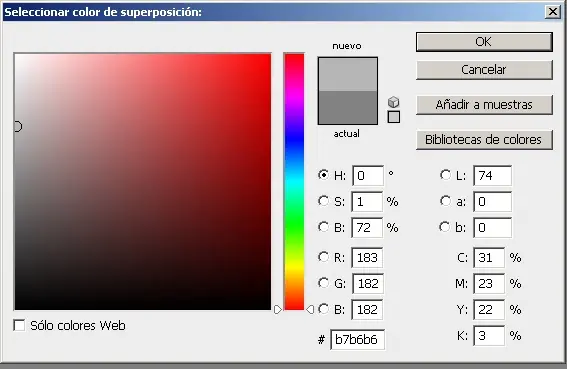Click the web-safe color cube warning icon
This screenshot has width=567, height=369.
point(393,102)
